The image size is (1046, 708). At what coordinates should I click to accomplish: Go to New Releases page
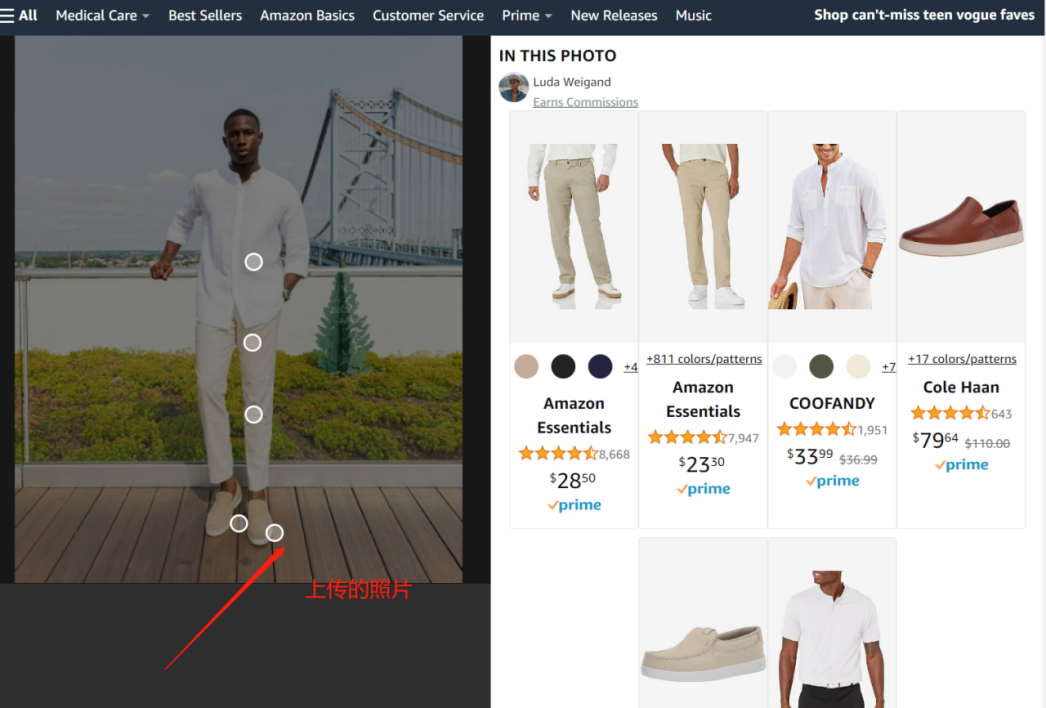613,15
